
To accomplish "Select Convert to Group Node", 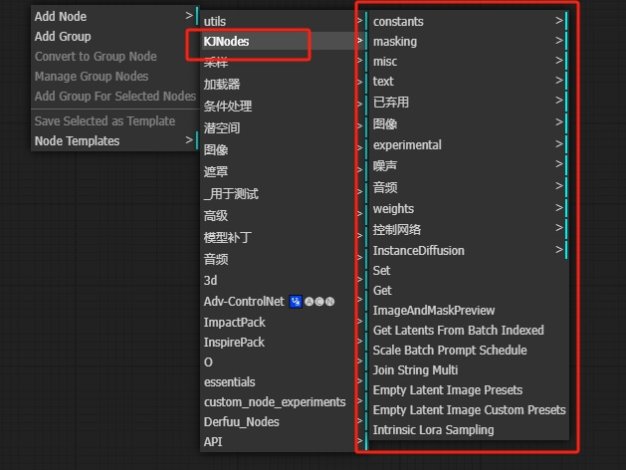I will point(115,56).
